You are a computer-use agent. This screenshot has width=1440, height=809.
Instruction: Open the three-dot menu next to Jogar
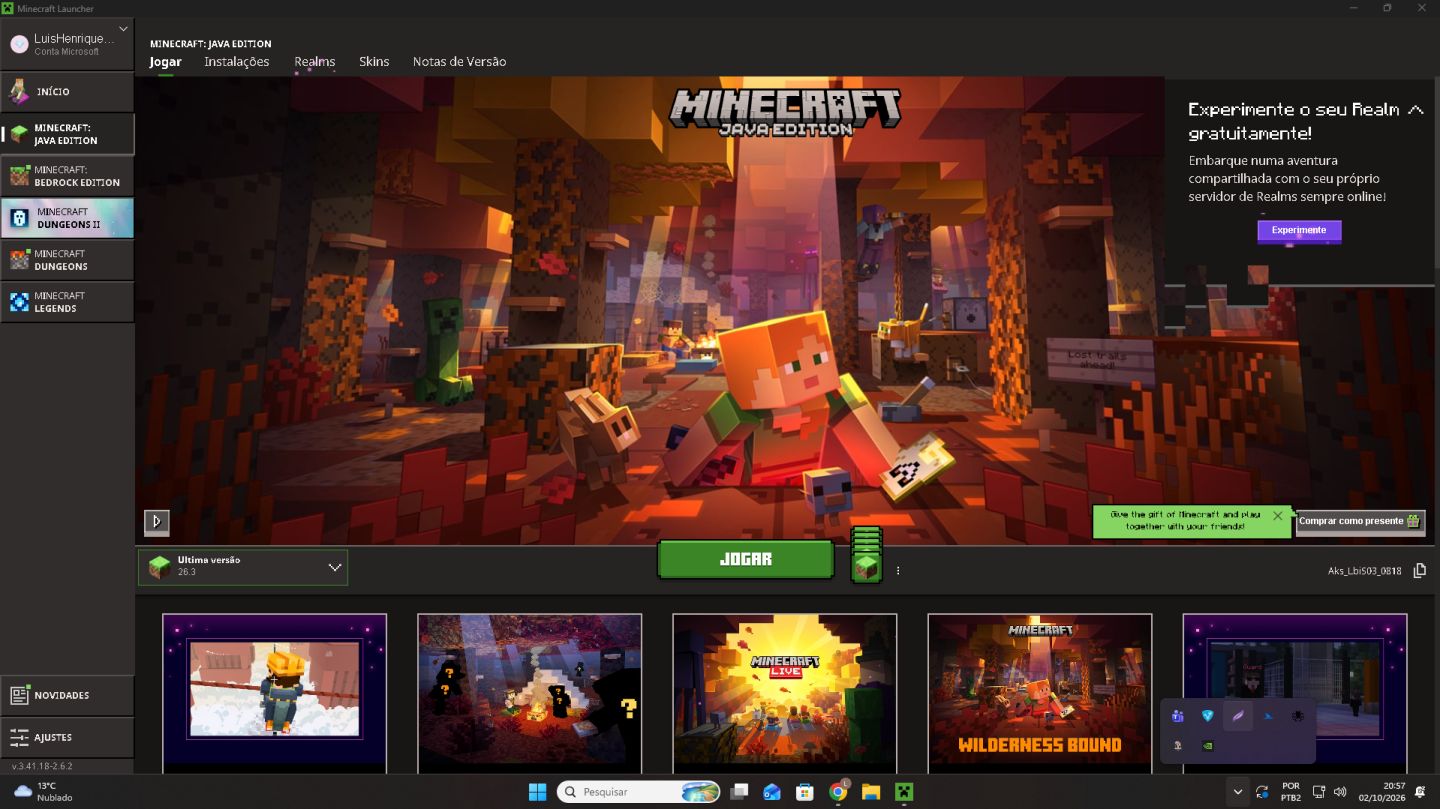click(x=898, y=571)
